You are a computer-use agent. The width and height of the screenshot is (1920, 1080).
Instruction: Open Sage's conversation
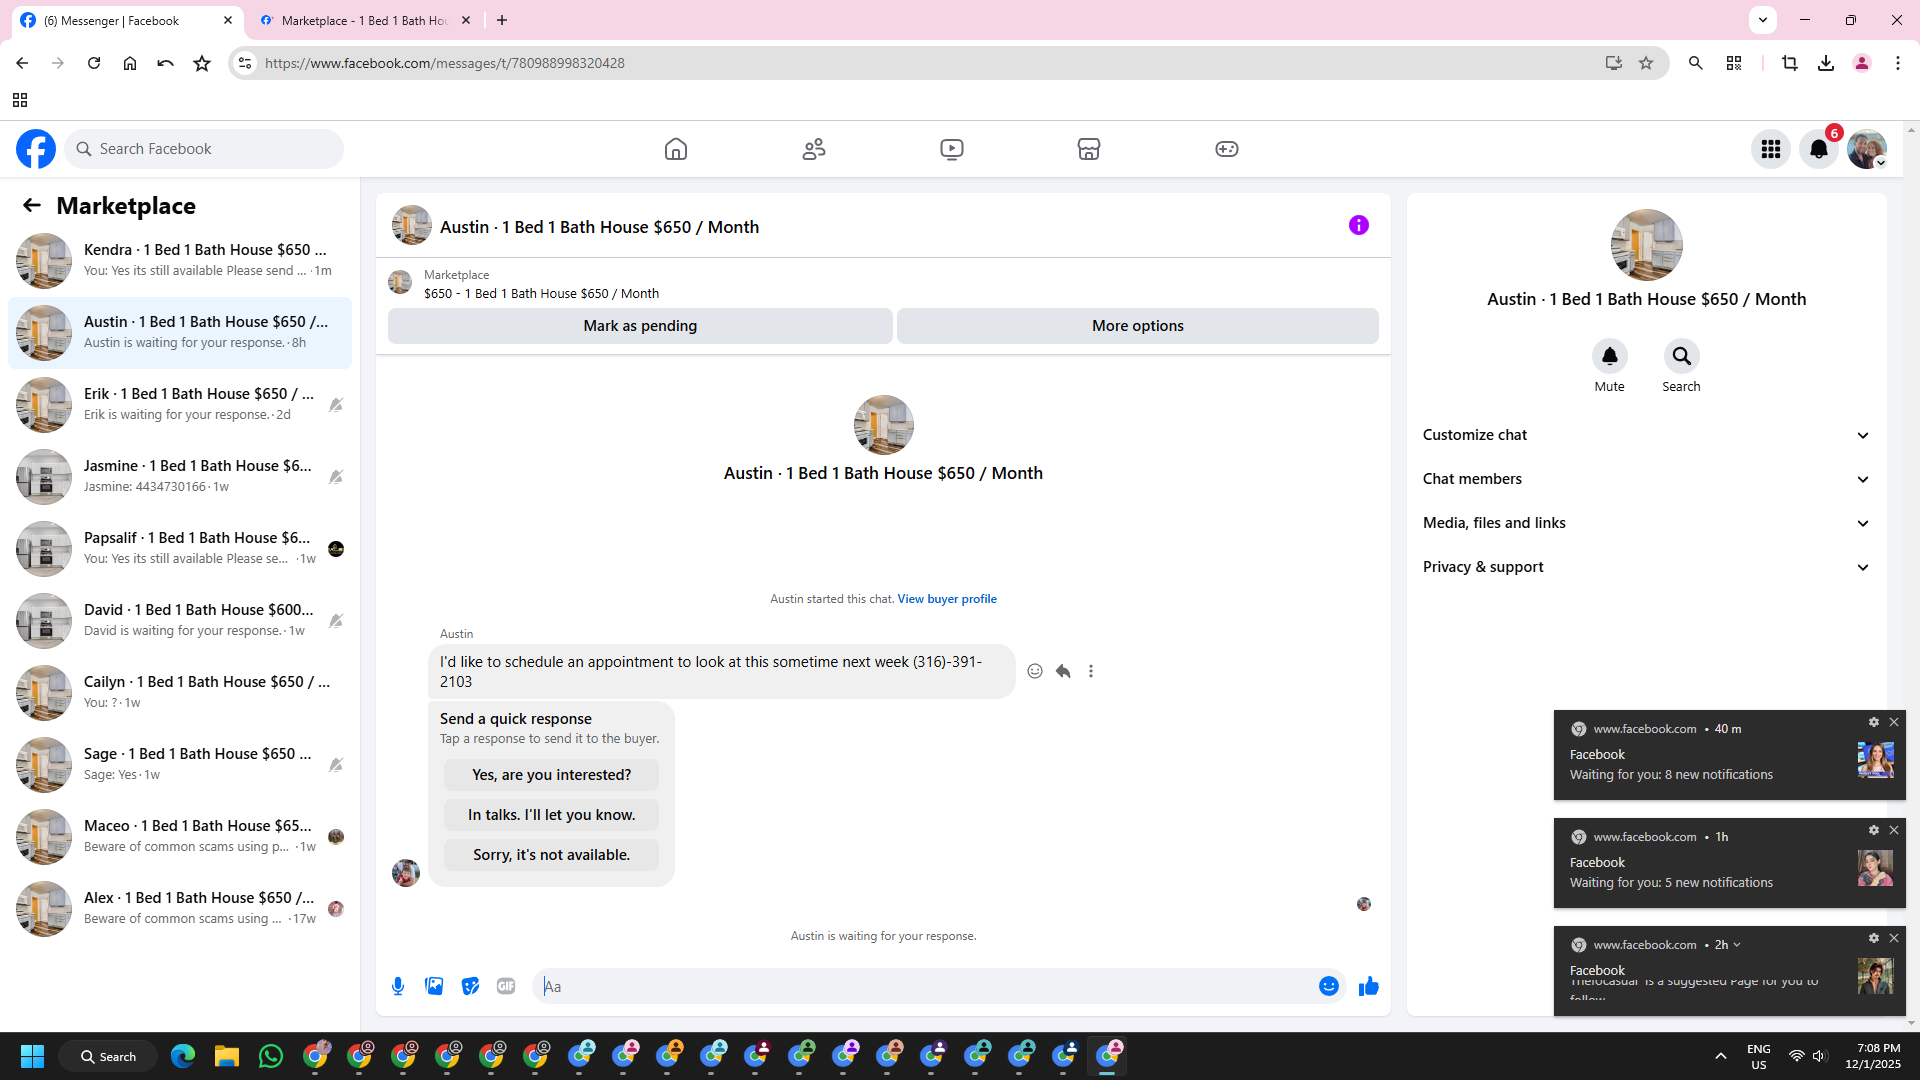point(180,764)
